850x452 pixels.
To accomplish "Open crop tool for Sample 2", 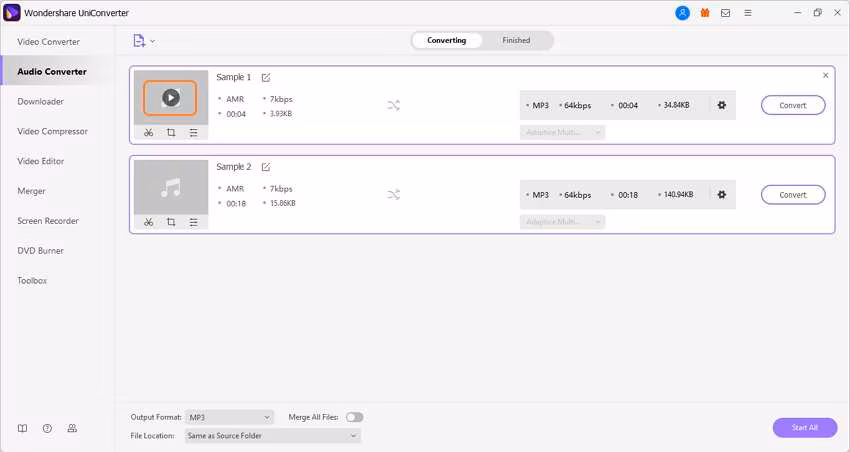I will tap(171, 222).
